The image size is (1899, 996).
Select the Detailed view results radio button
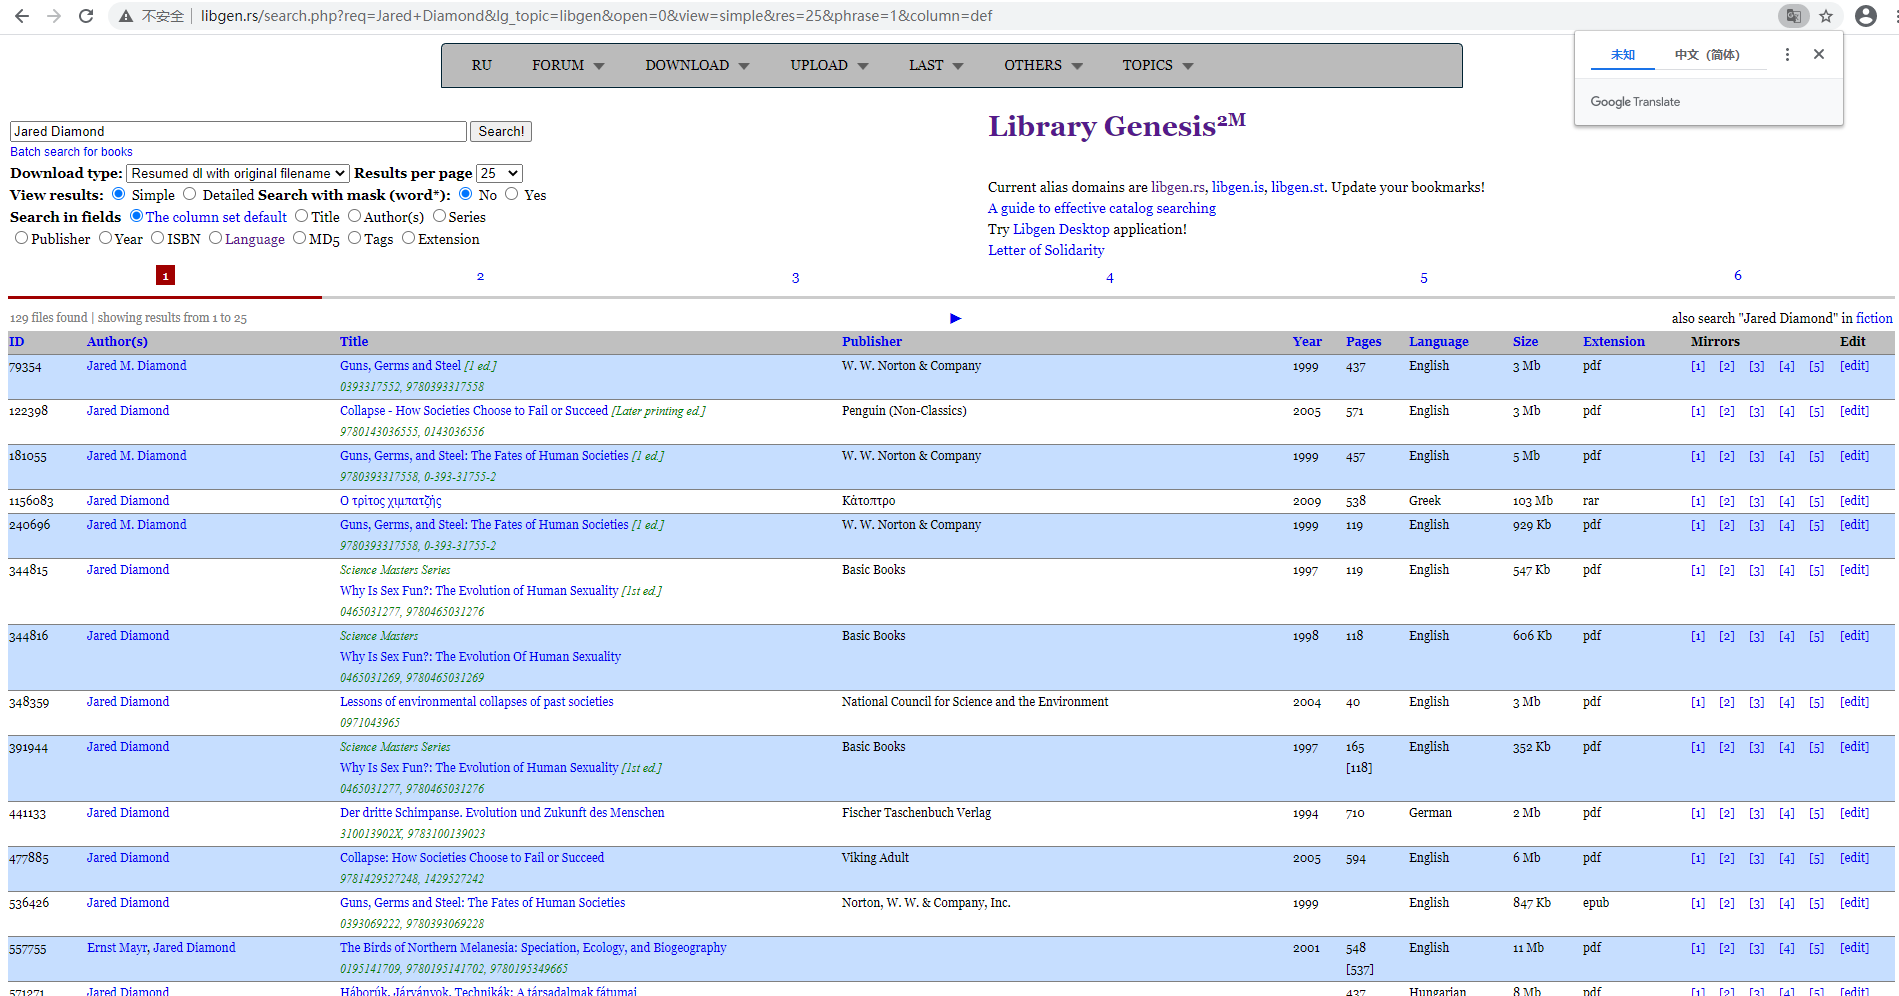(x=189, y=194)
